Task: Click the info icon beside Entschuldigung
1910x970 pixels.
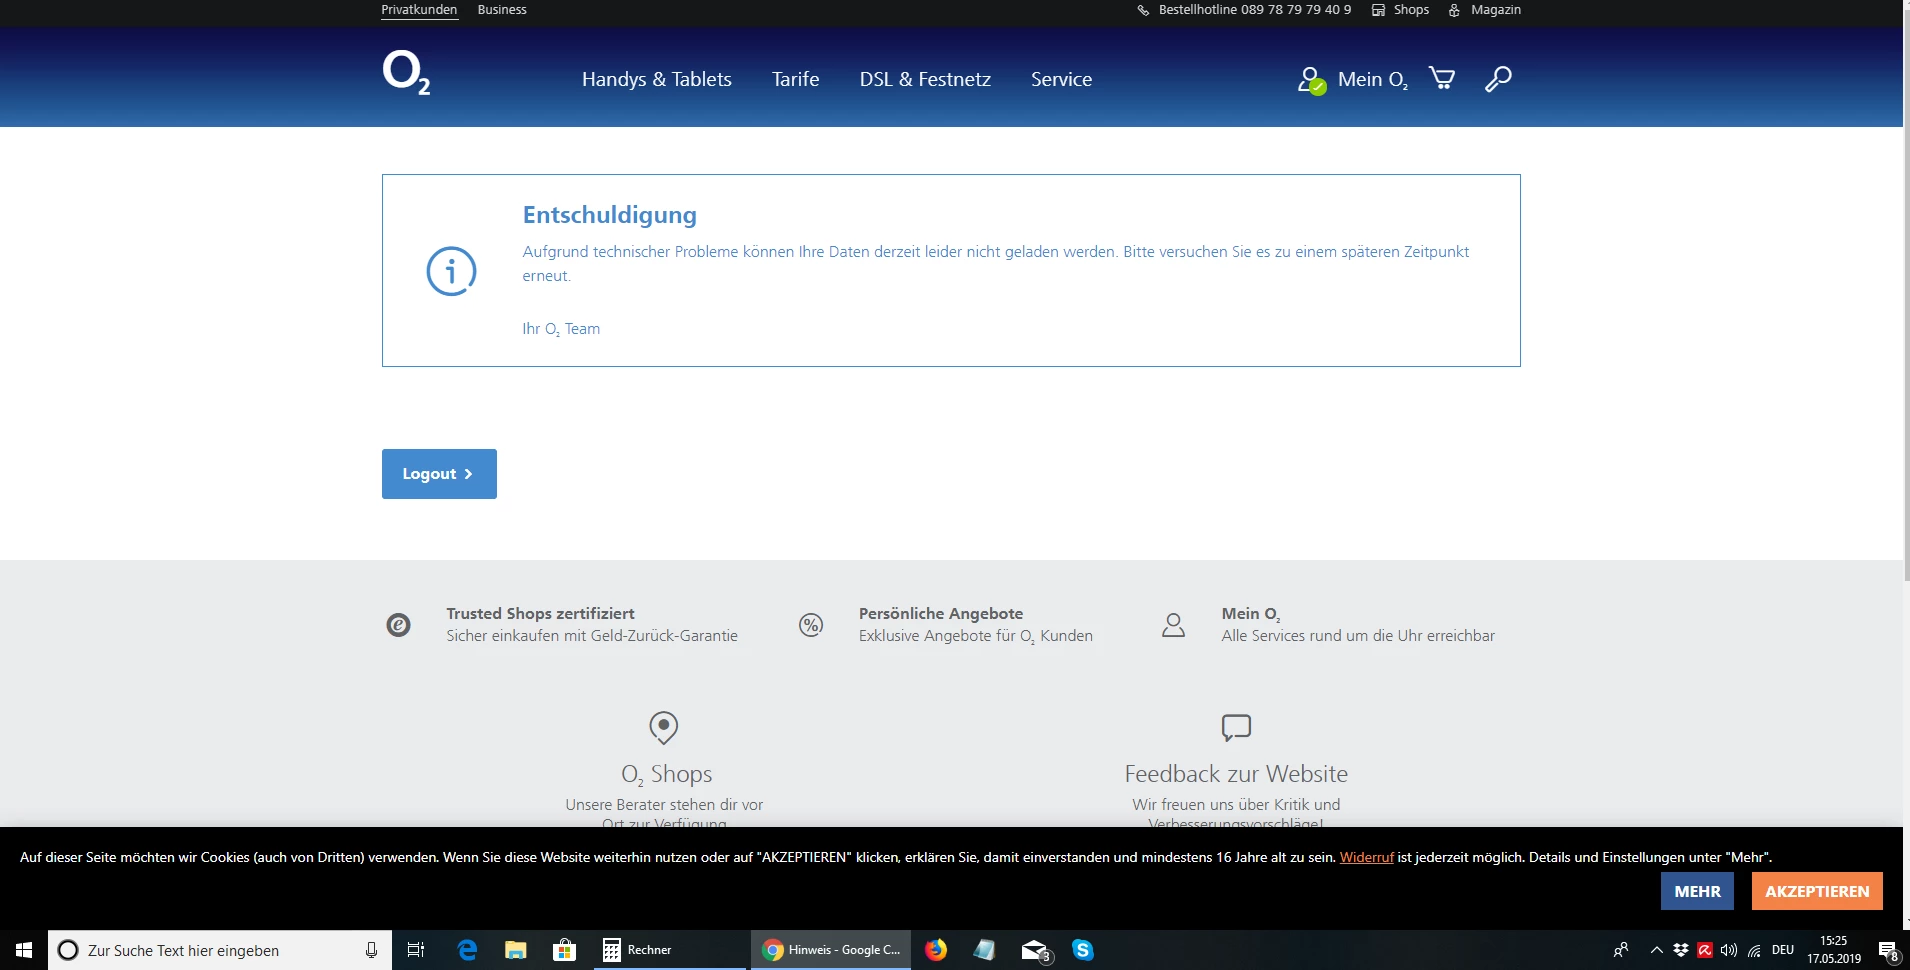Action: click(x=451, y=271)
